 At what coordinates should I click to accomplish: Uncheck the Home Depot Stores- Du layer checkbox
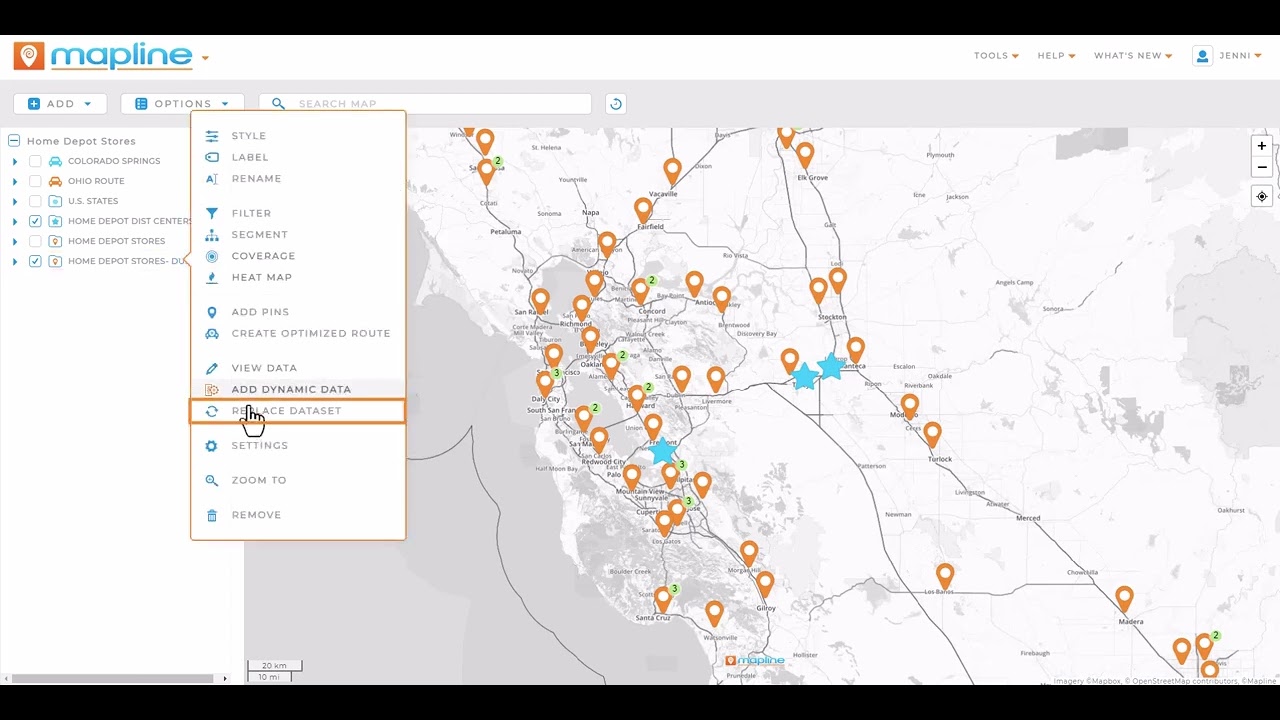coord(35,261)
